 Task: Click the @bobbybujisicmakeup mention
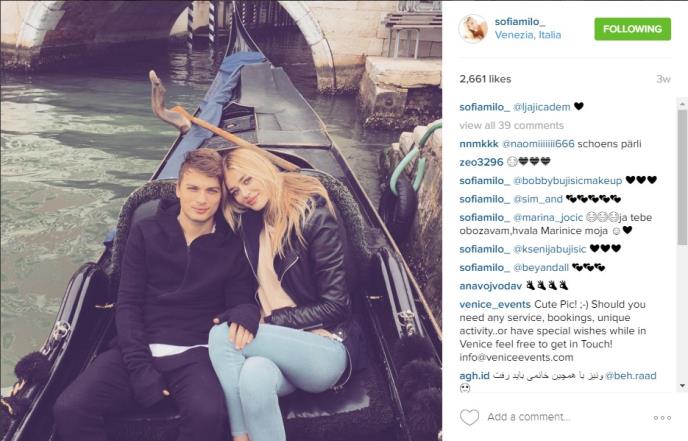567,180
